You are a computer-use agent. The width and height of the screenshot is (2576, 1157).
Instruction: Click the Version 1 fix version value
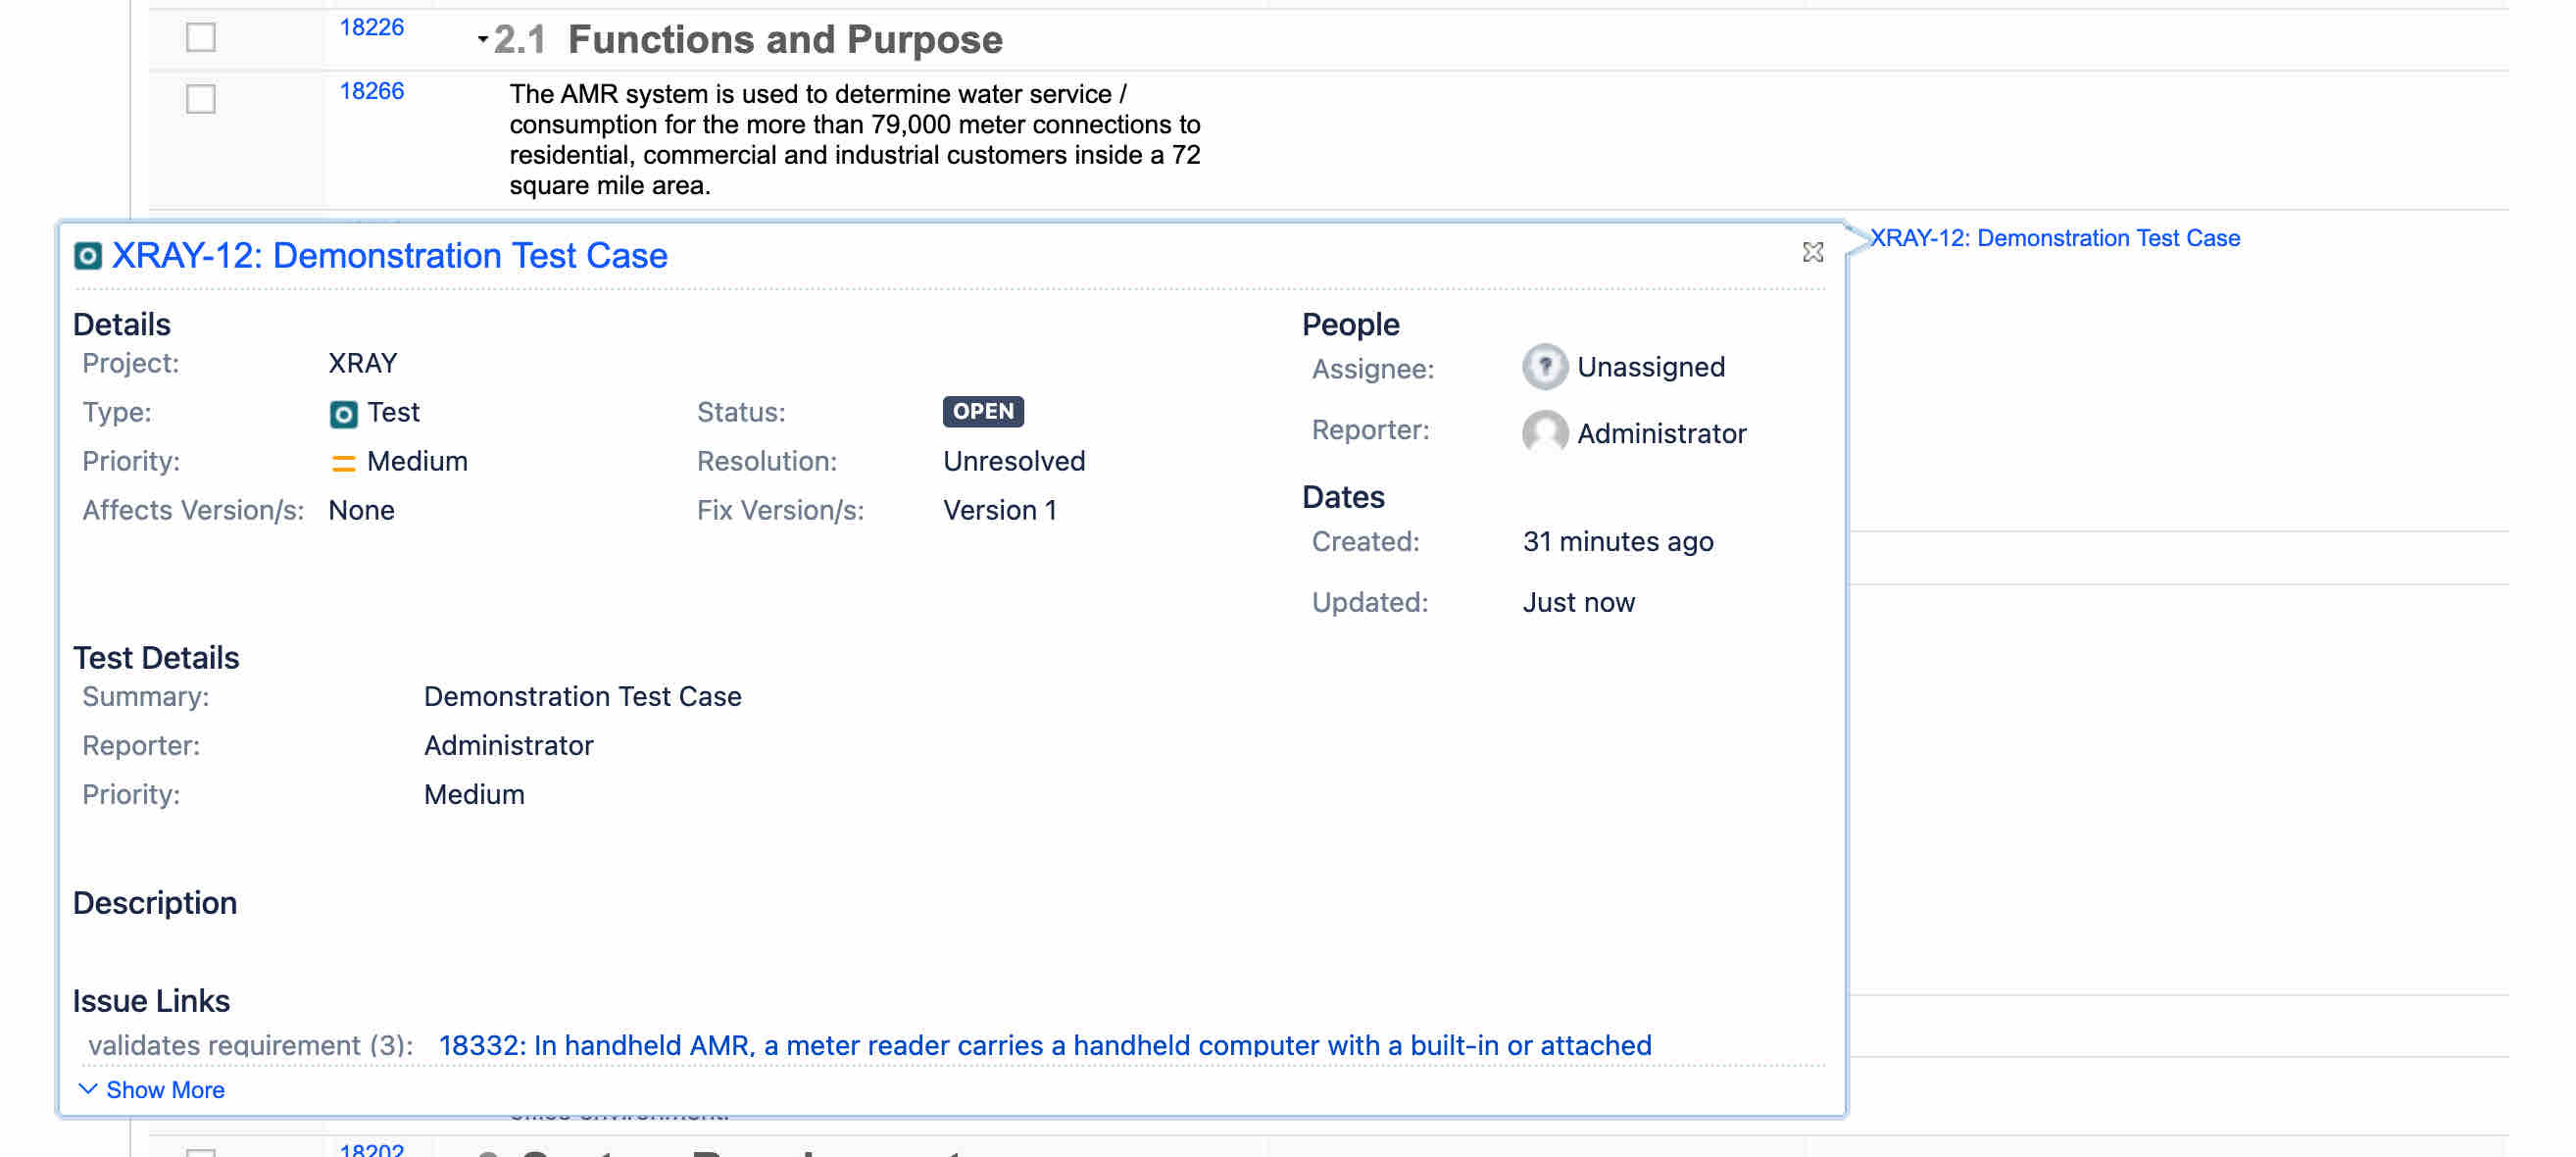(999, 510)
